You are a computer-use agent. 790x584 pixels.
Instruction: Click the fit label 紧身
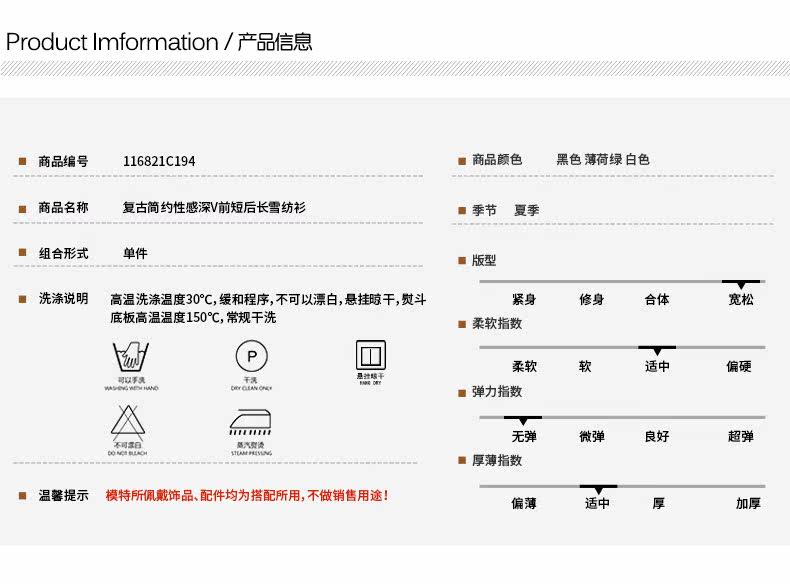(524, 299)
